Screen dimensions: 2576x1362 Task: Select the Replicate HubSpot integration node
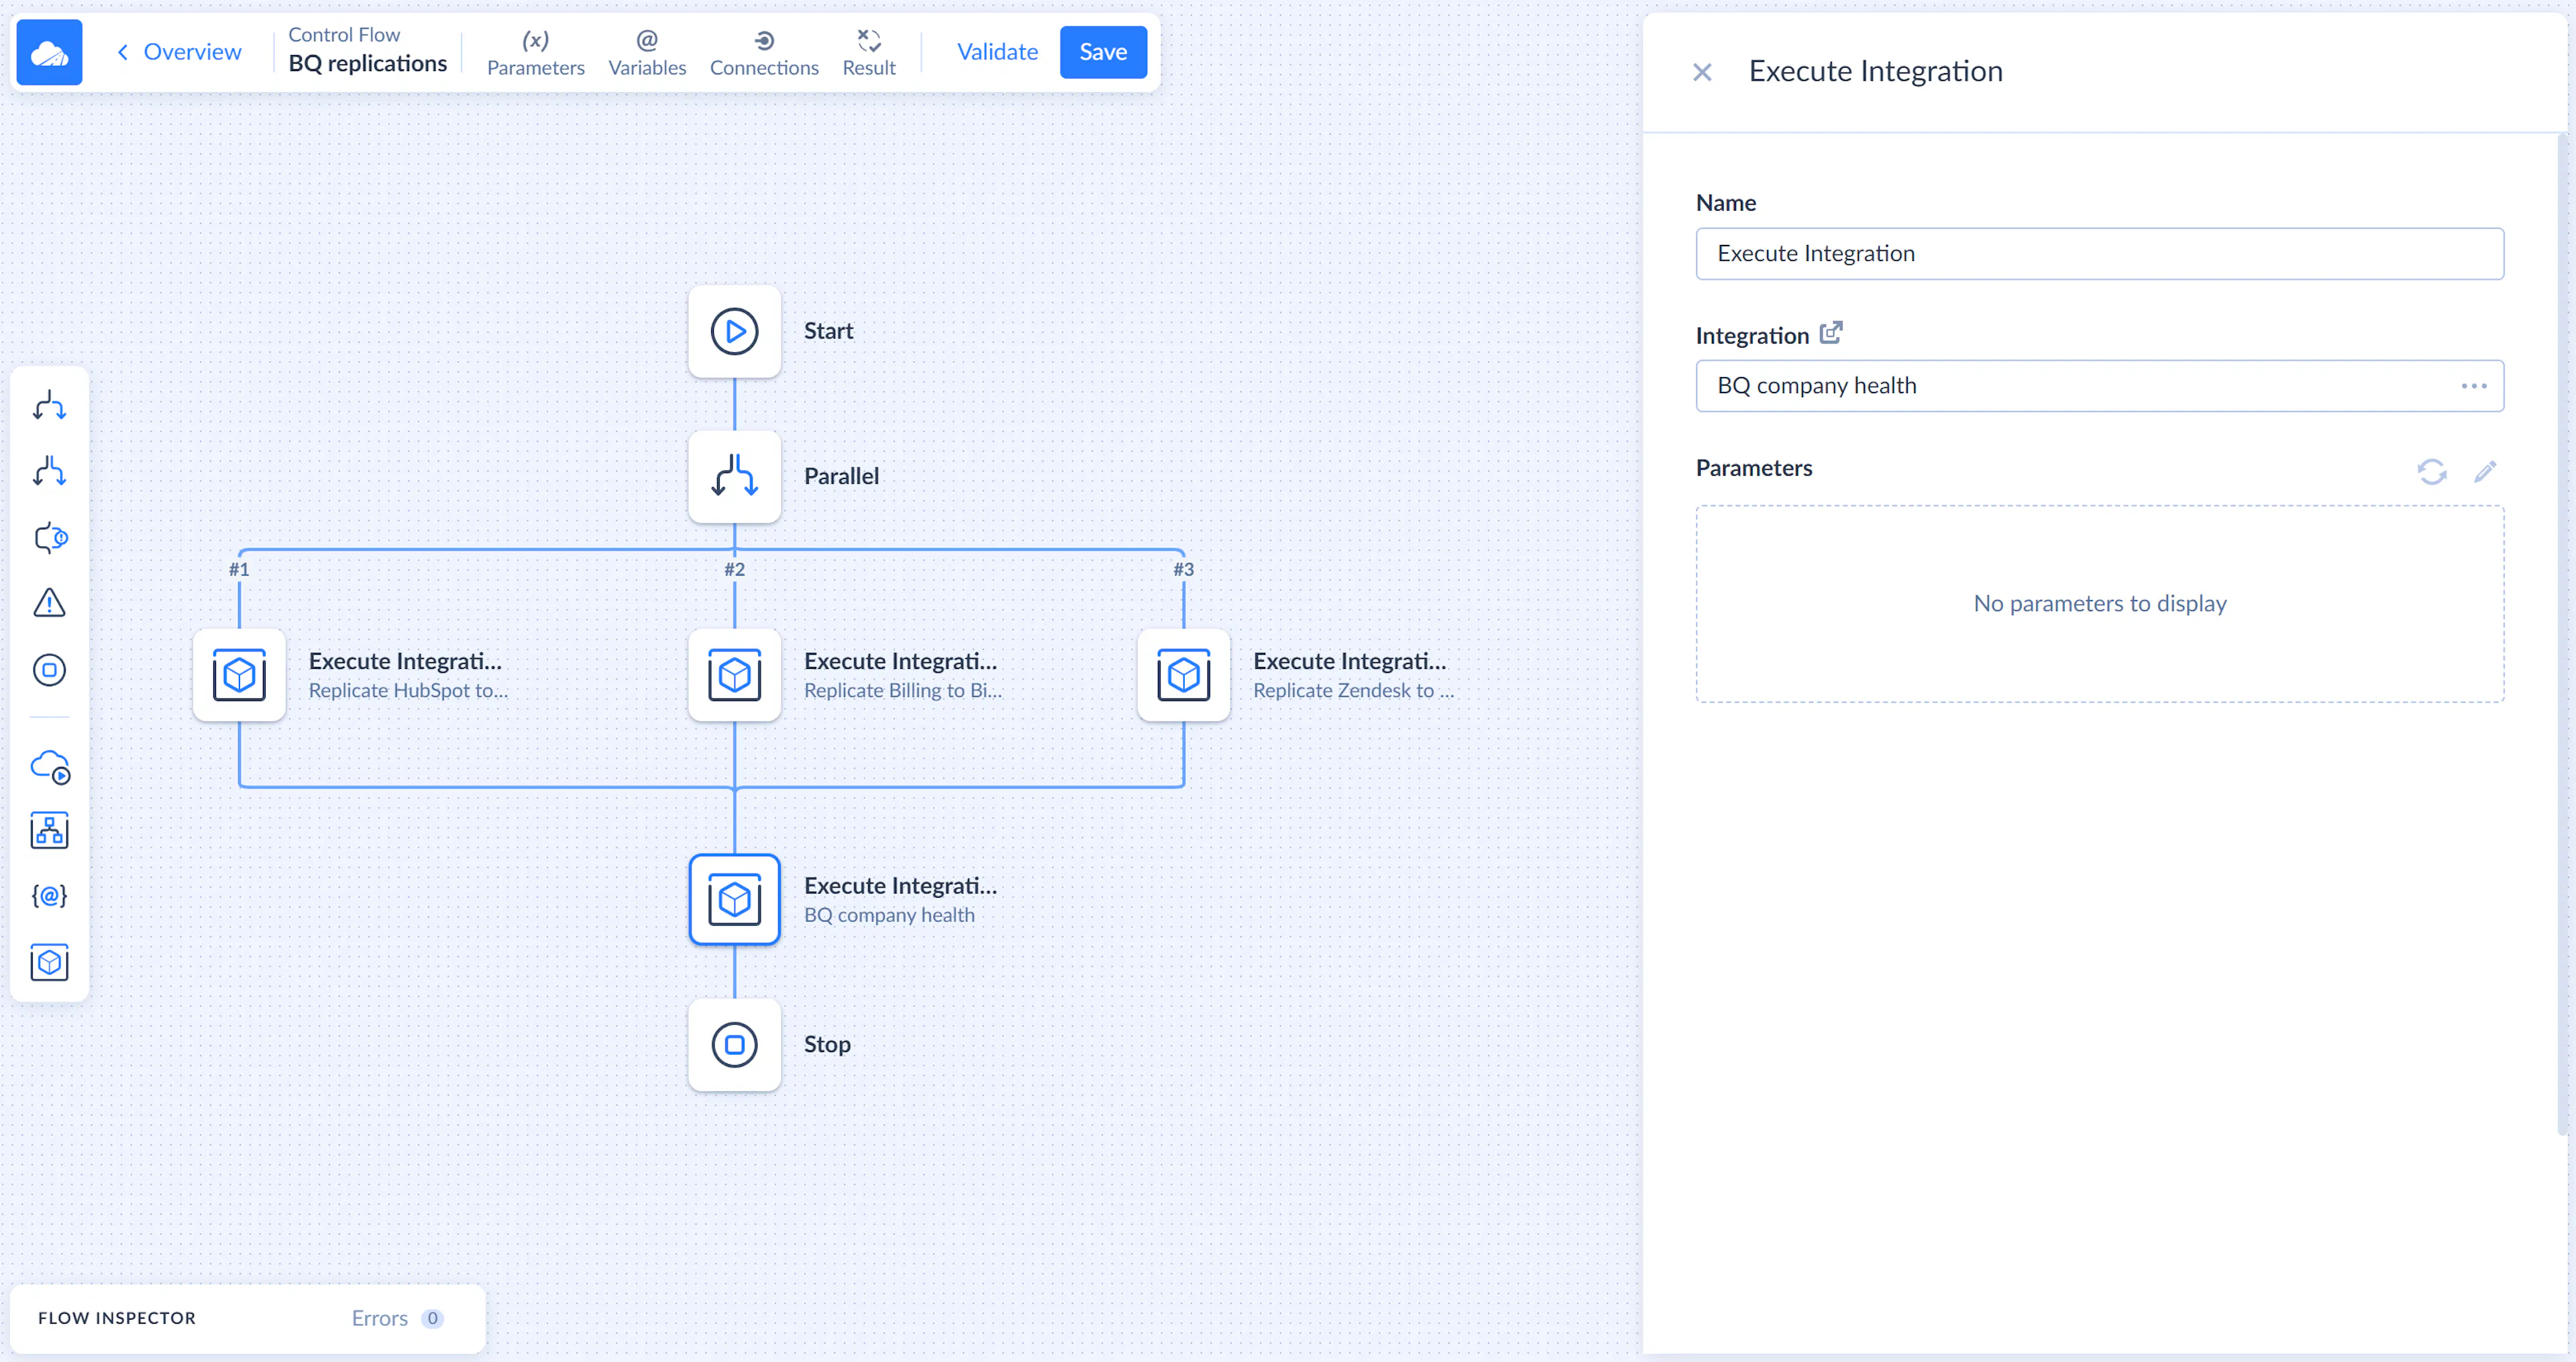[239, 675]
